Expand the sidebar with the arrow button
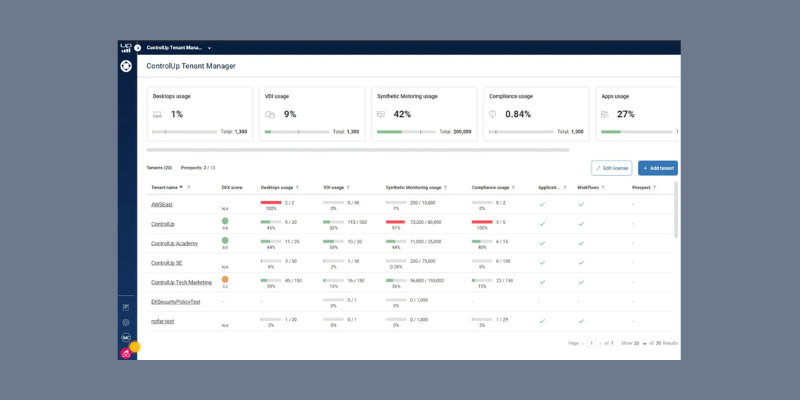 138,48
